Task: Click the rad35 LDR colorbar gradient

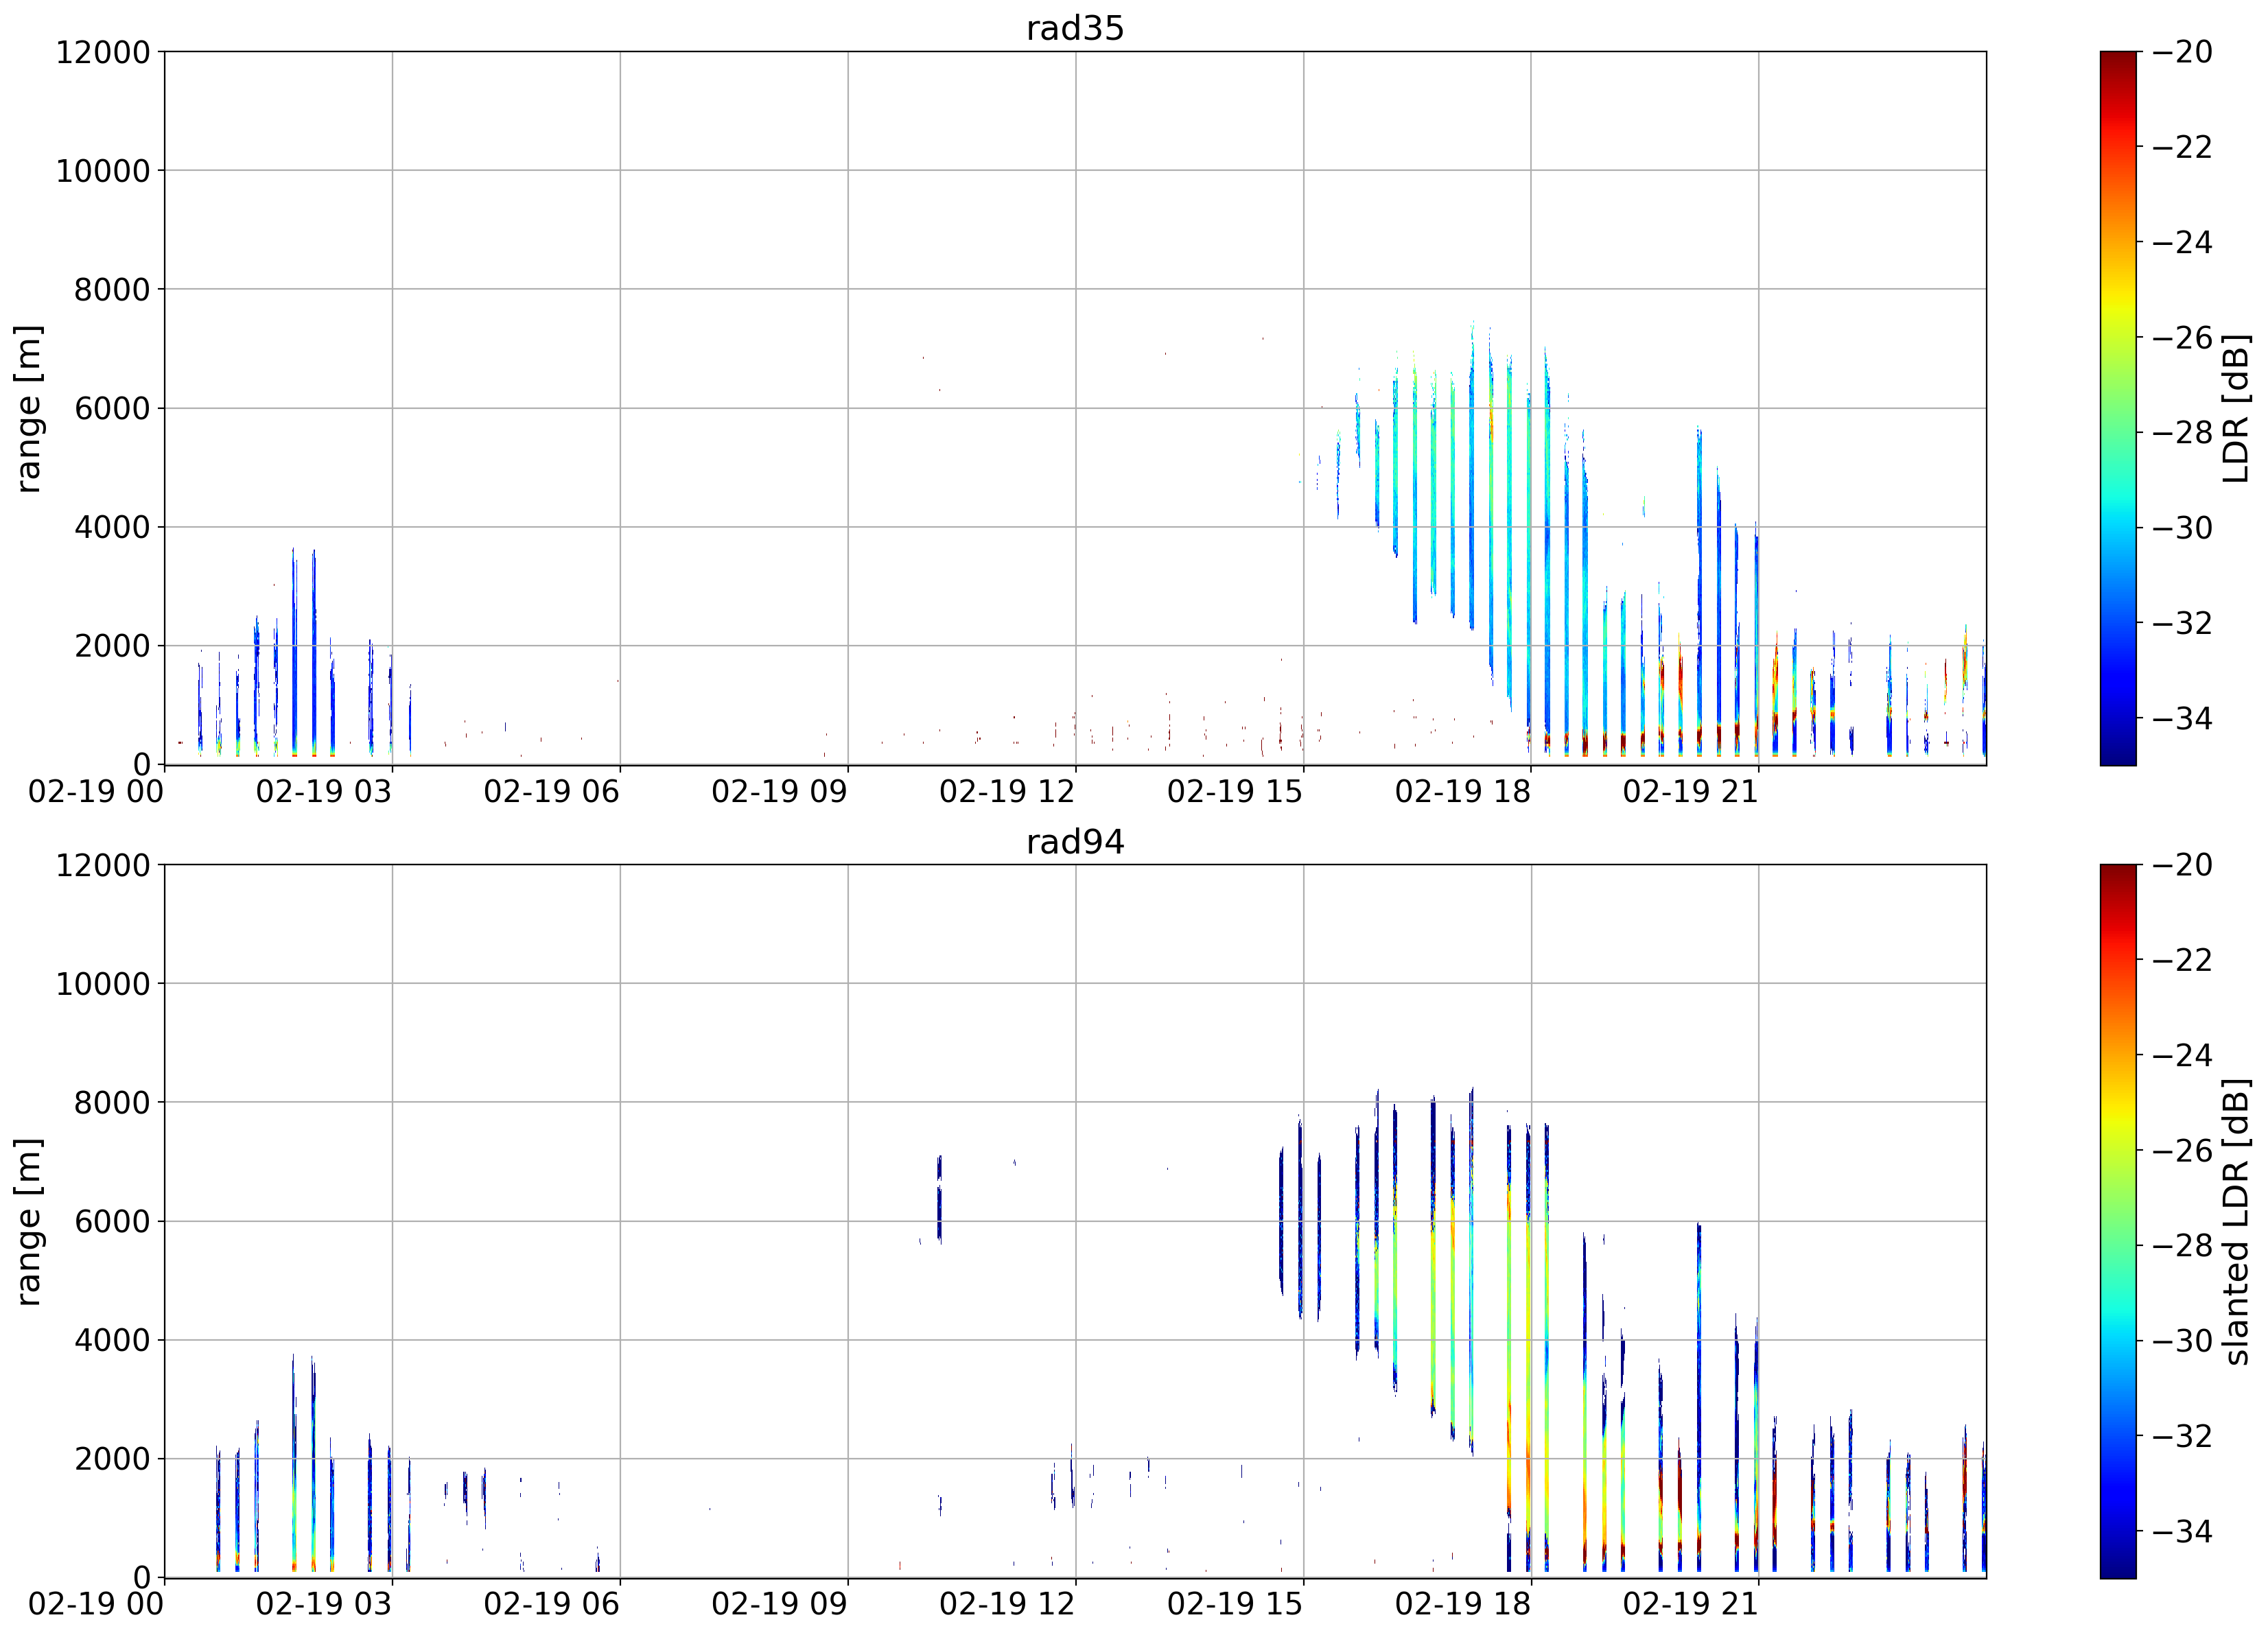Action: pyautogui.click(x=2118, y=408)
